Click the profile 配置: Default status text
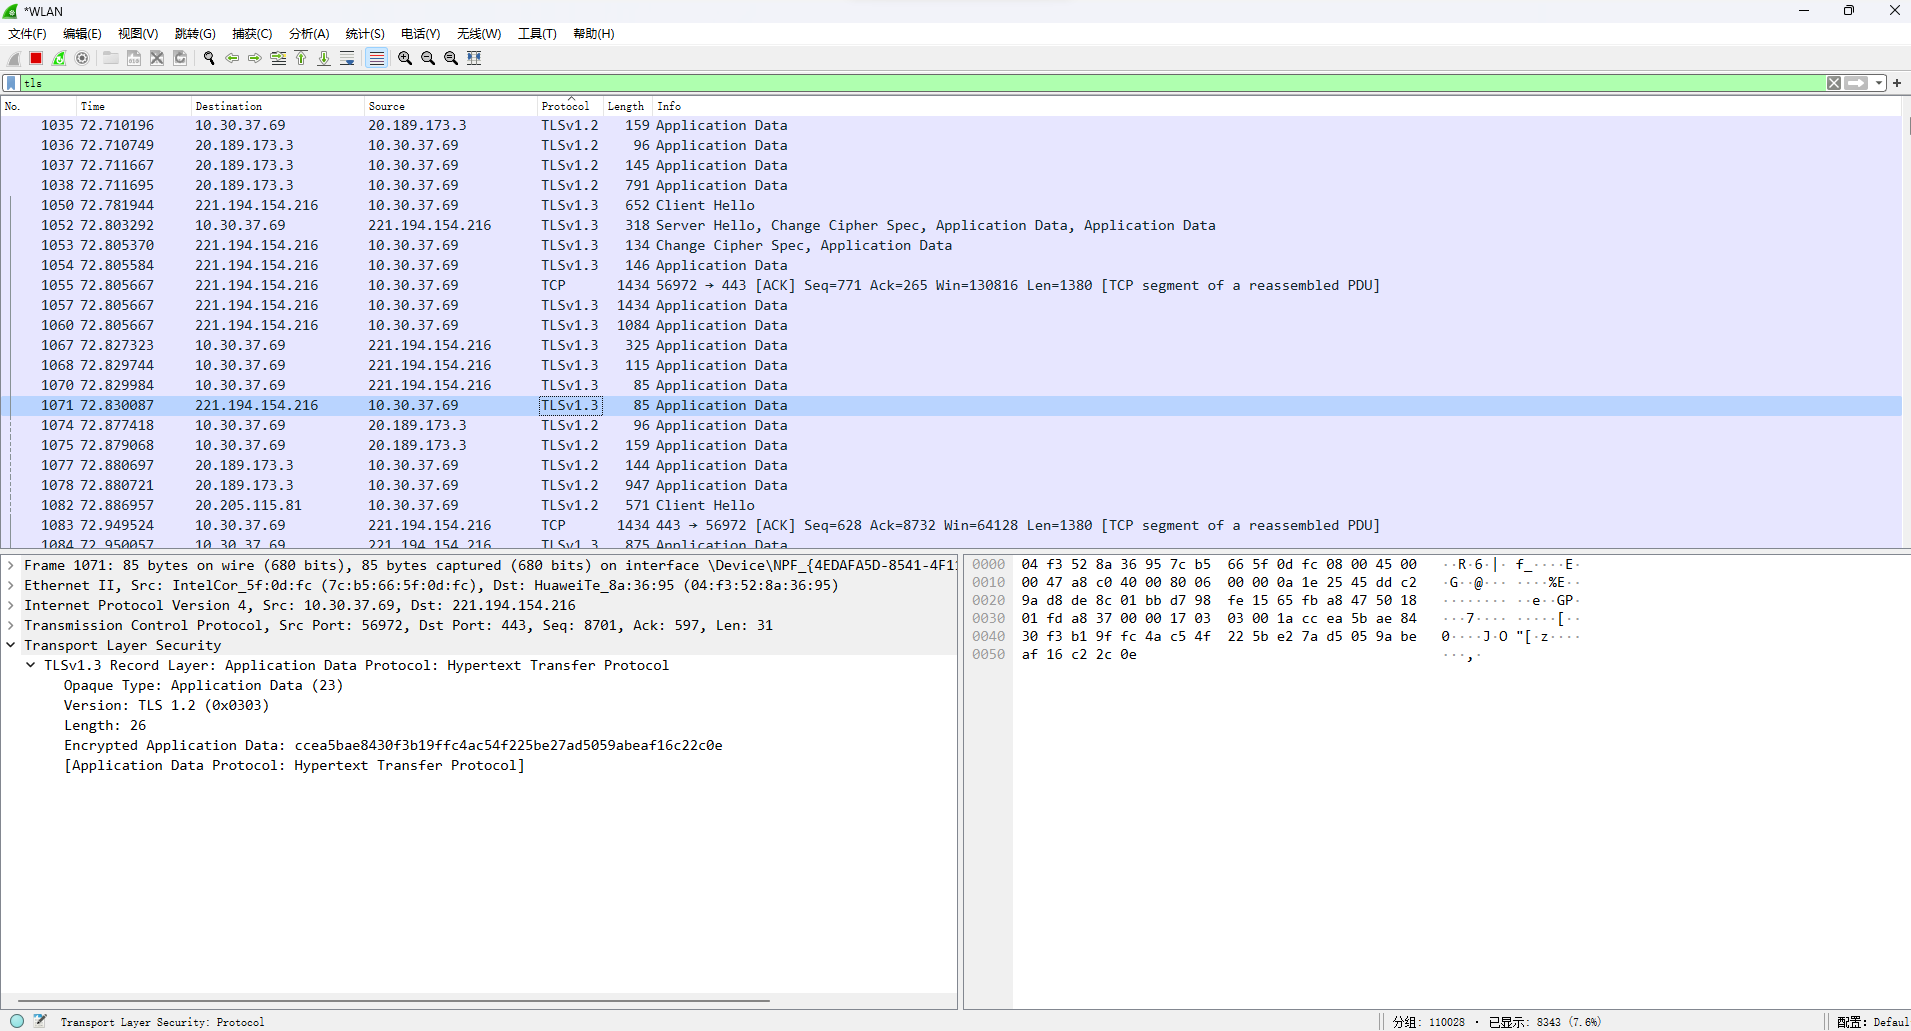This screenshot has width=1911, height=1031. (x=1872, y=1022)
